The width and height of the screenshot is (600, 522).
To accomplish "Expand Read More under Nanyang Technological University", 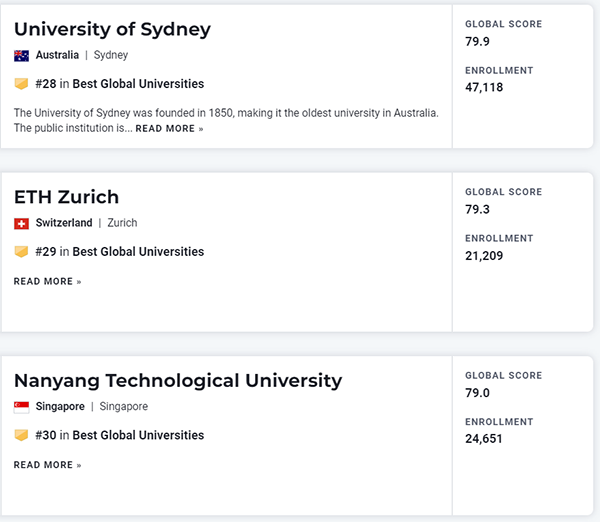I will pyautogui.click(x=47, y=465).
